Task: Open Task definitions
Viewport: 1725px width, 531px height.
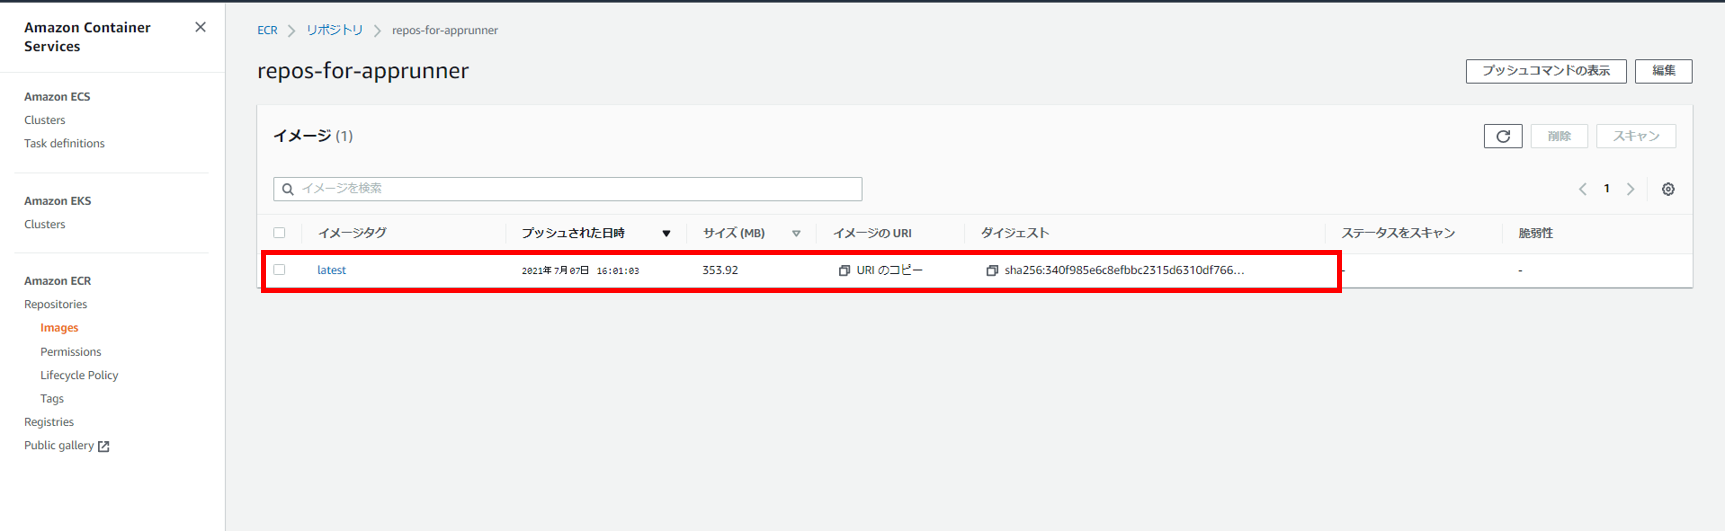Action: coord(64,143)
